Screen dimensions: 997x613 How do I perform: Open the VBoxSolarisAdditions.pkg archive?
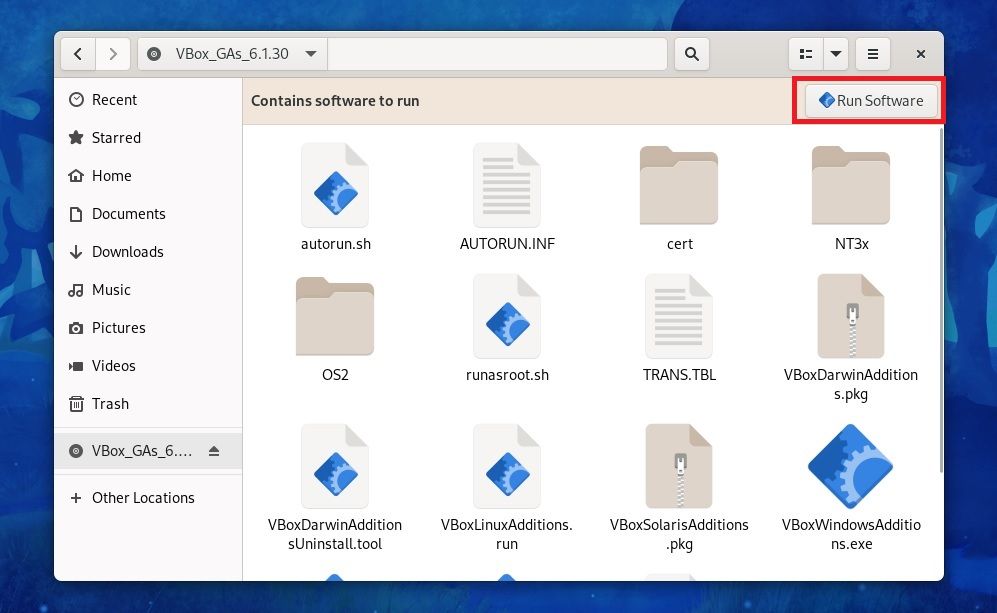[679, 466]
